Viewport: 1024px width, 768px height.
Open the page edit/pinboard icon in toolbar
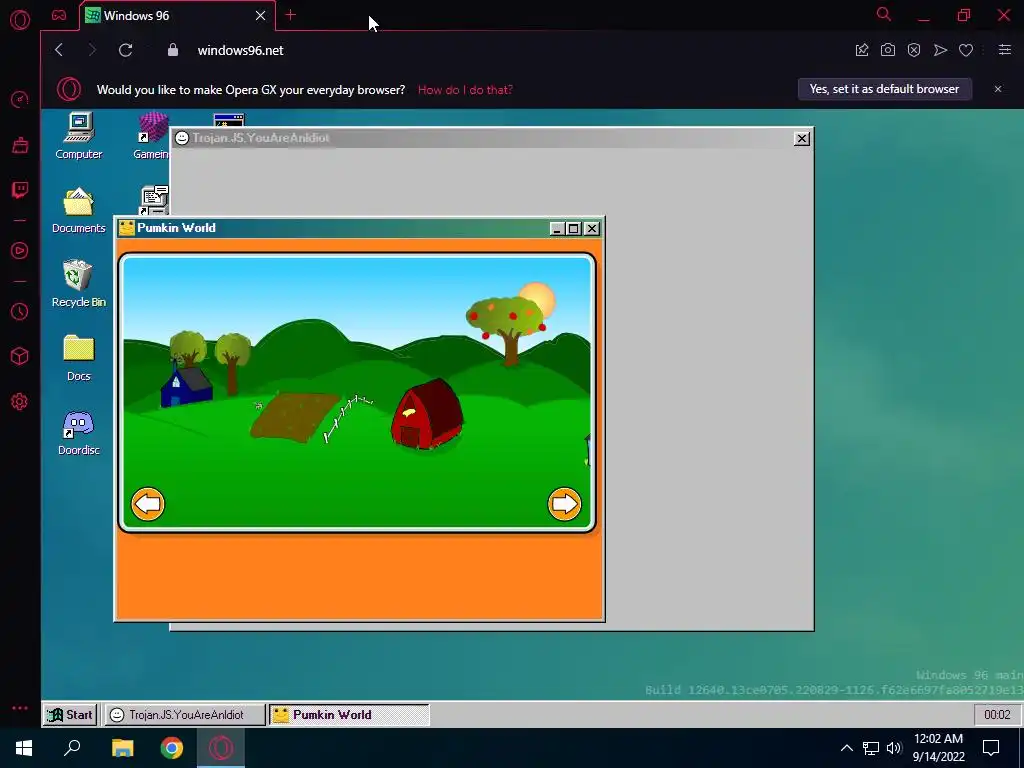click(862, 50)
